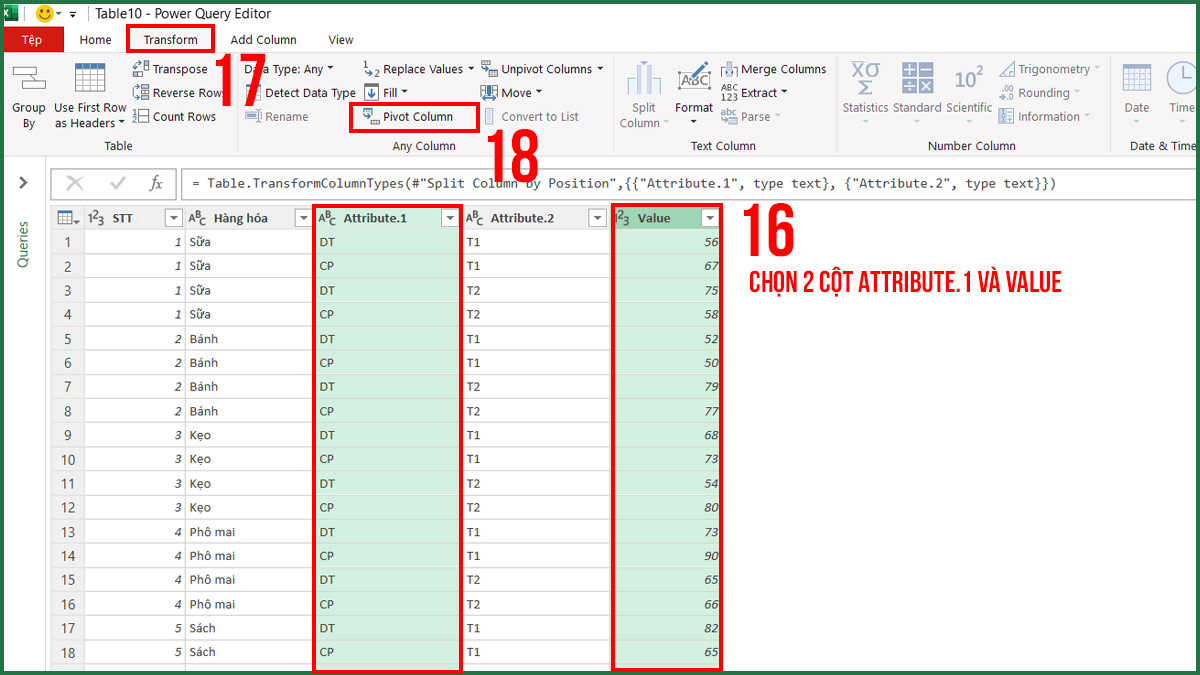
Task: Switch to the Add Column tab
Action: coord(263,39)
